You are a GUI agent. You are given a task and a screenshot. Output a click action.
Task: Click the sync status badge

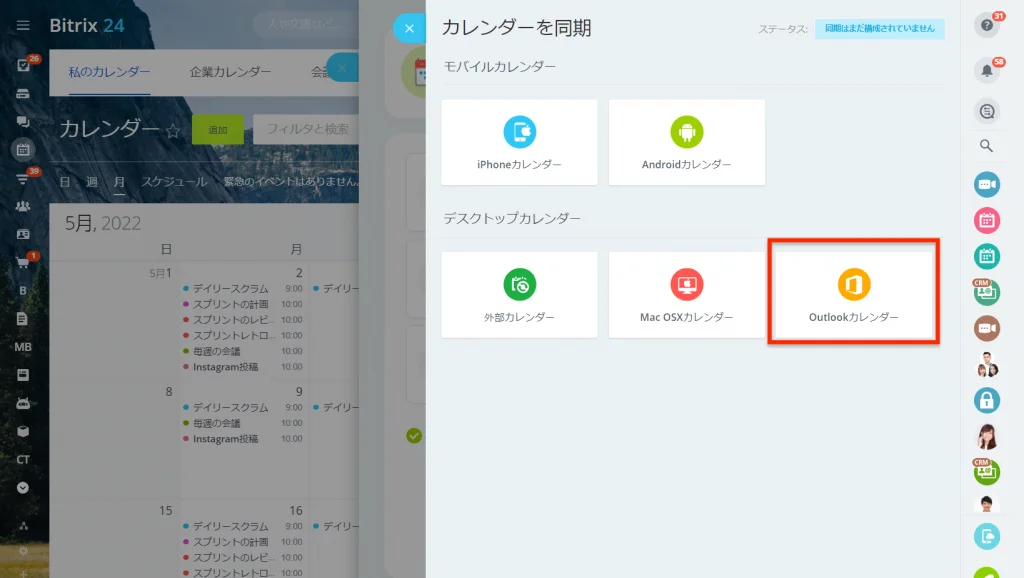(879, 29)
